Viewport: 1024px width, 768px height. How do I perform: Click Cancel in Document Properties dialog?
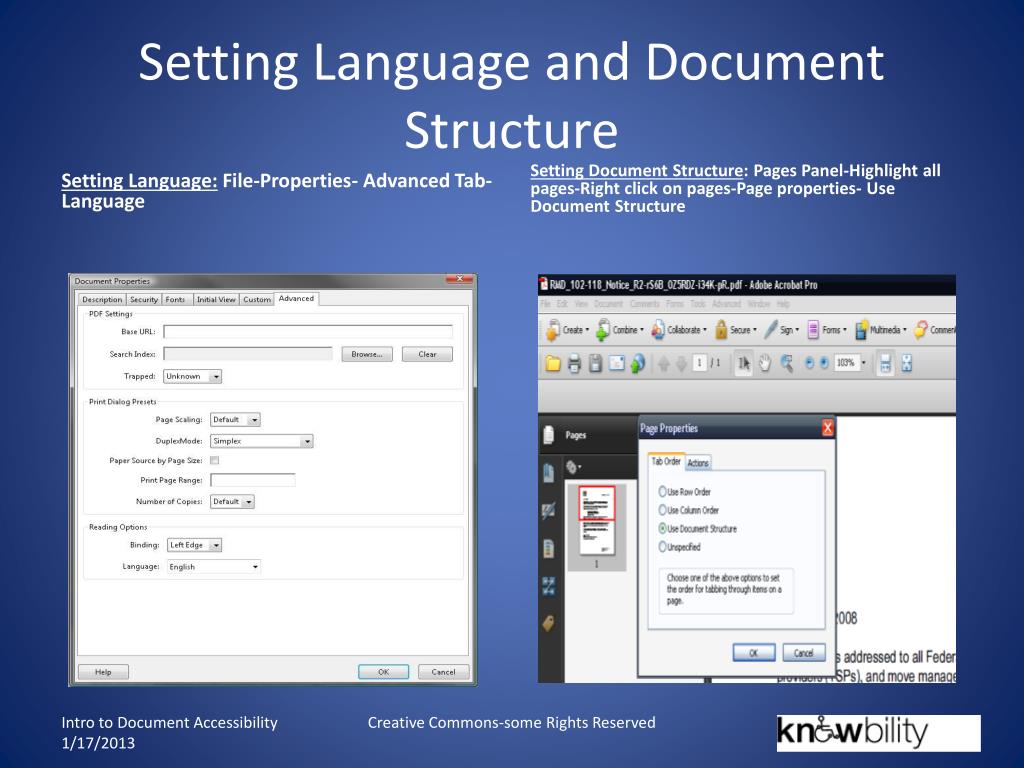pyautogui.click(x=443, y=671)
